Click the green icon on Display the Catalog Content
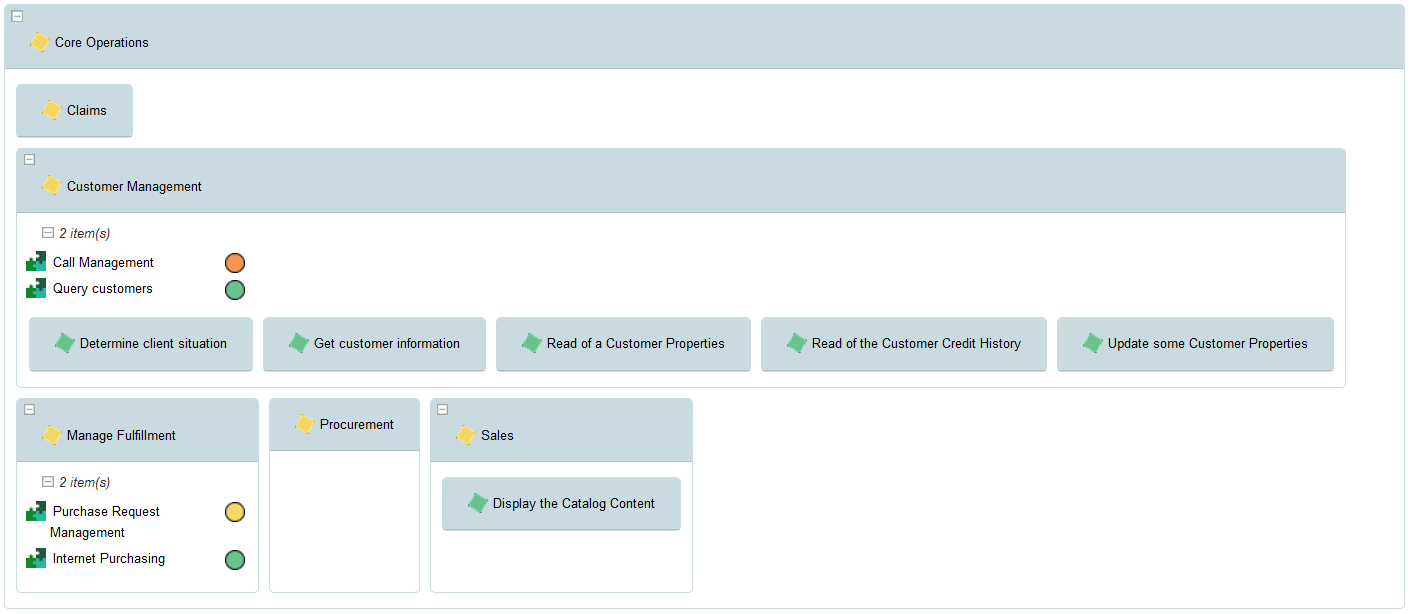This screenshot has width=1410, height=614. pos(478,503)
